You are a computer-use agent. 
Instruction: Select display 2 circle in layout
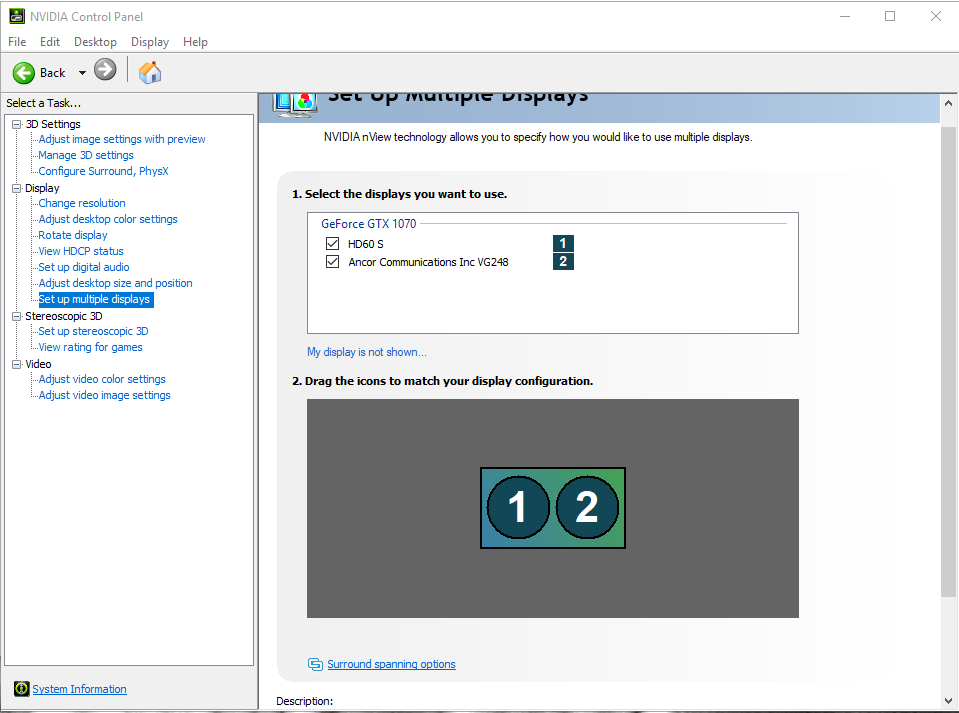point(587,508)
